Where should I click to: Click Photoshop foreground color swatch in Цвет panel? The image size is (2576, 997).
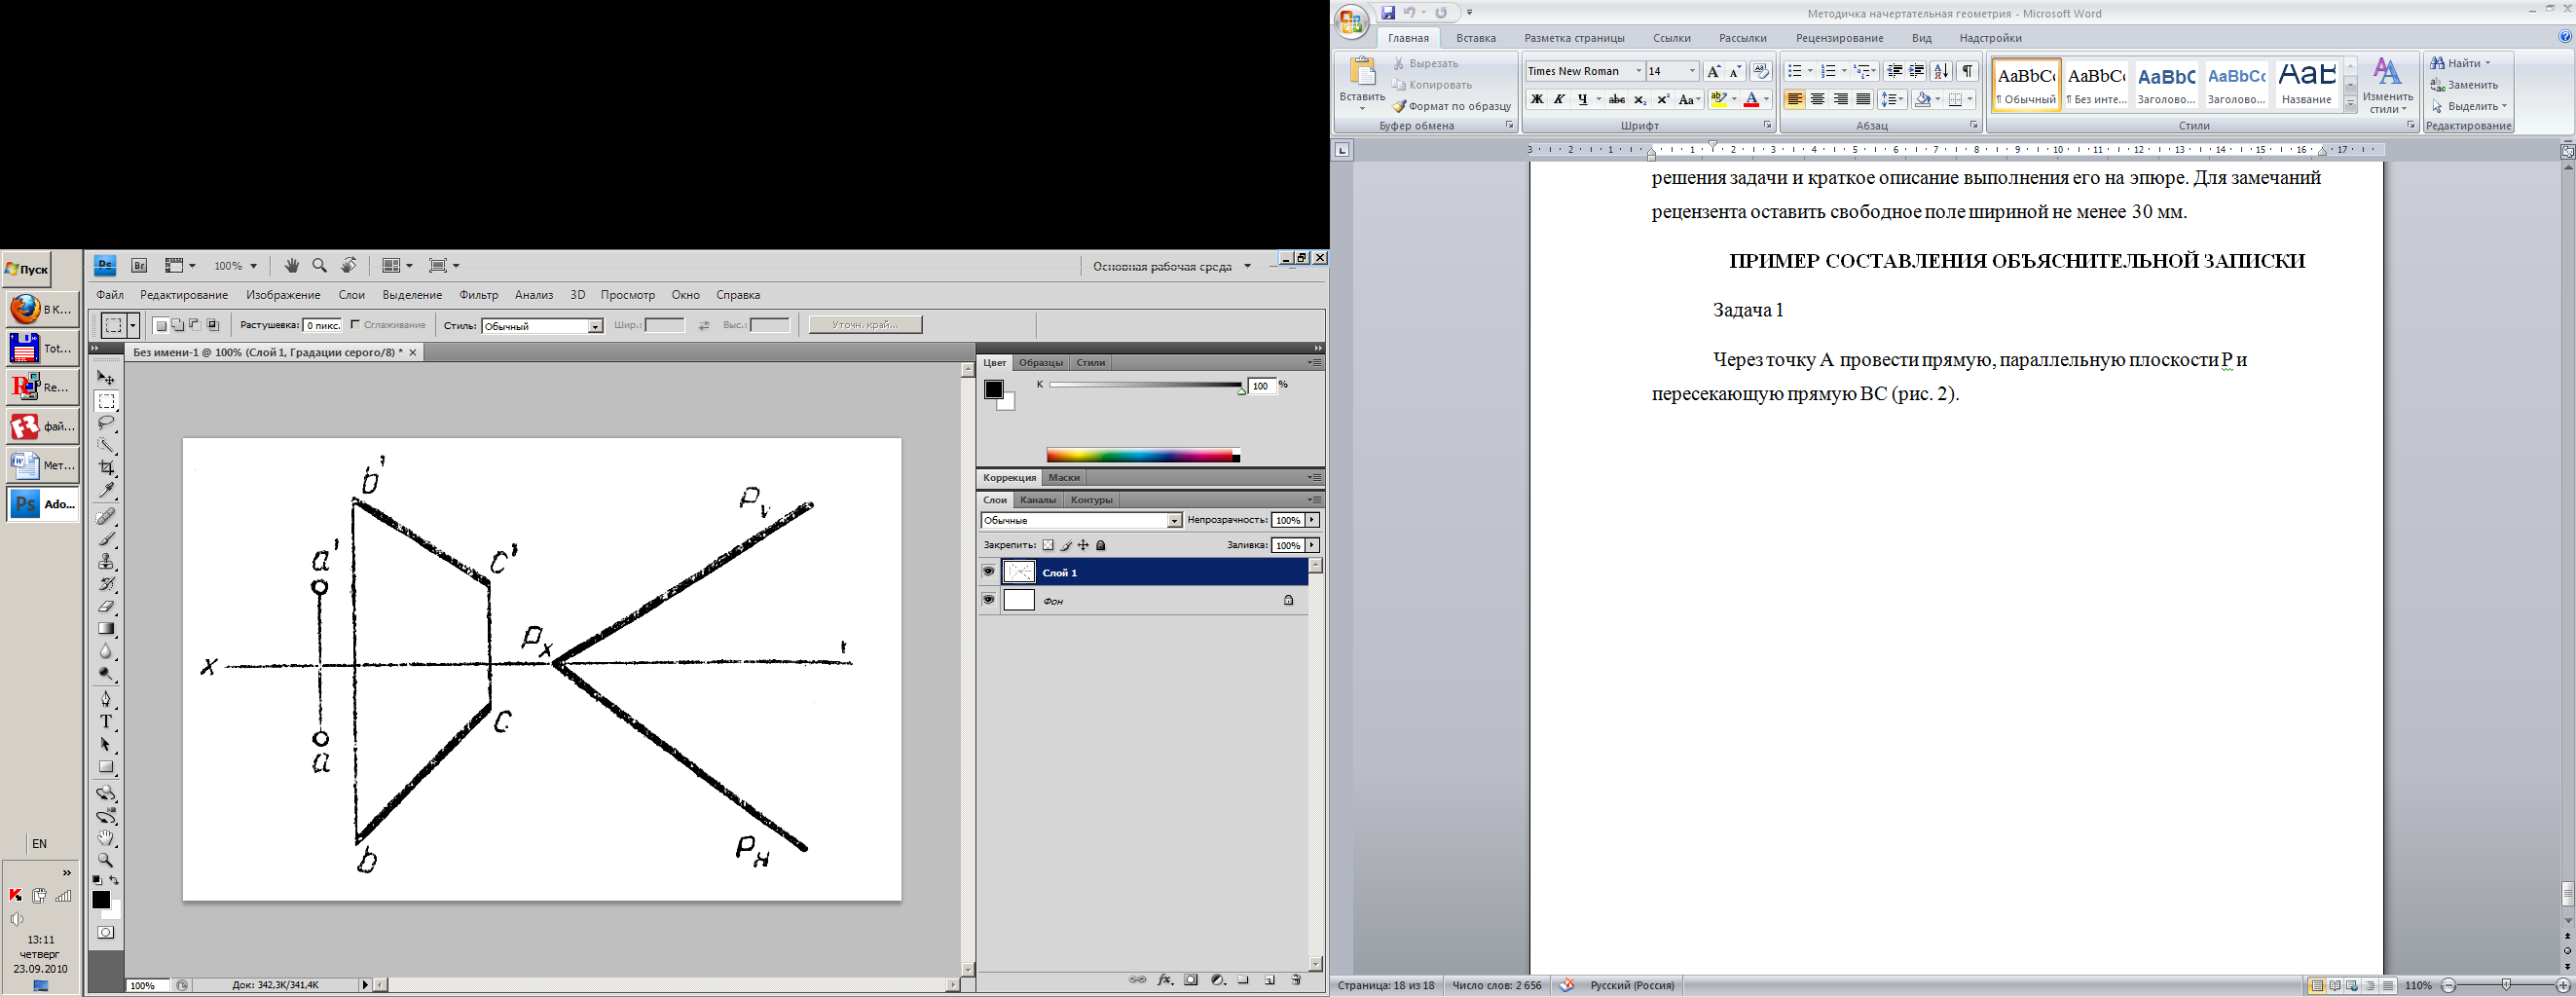coord(994,390)
